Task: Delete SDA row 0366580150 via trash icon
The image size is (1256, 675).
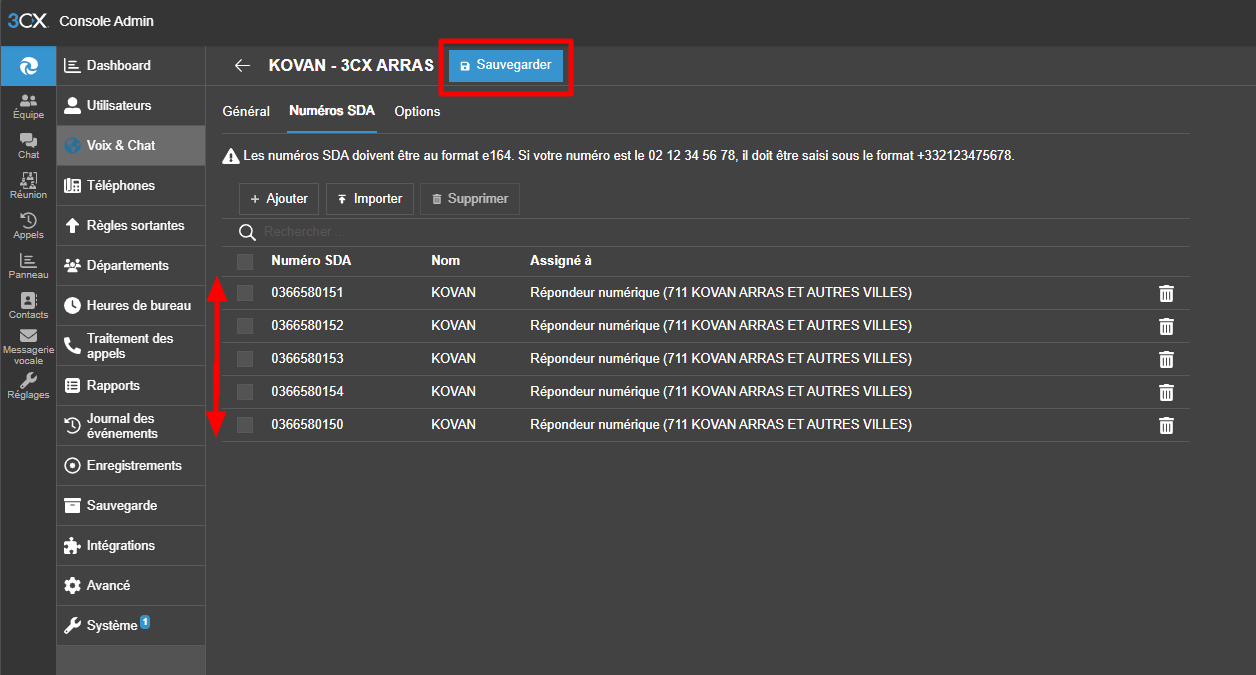Action: coord(1166,425)
